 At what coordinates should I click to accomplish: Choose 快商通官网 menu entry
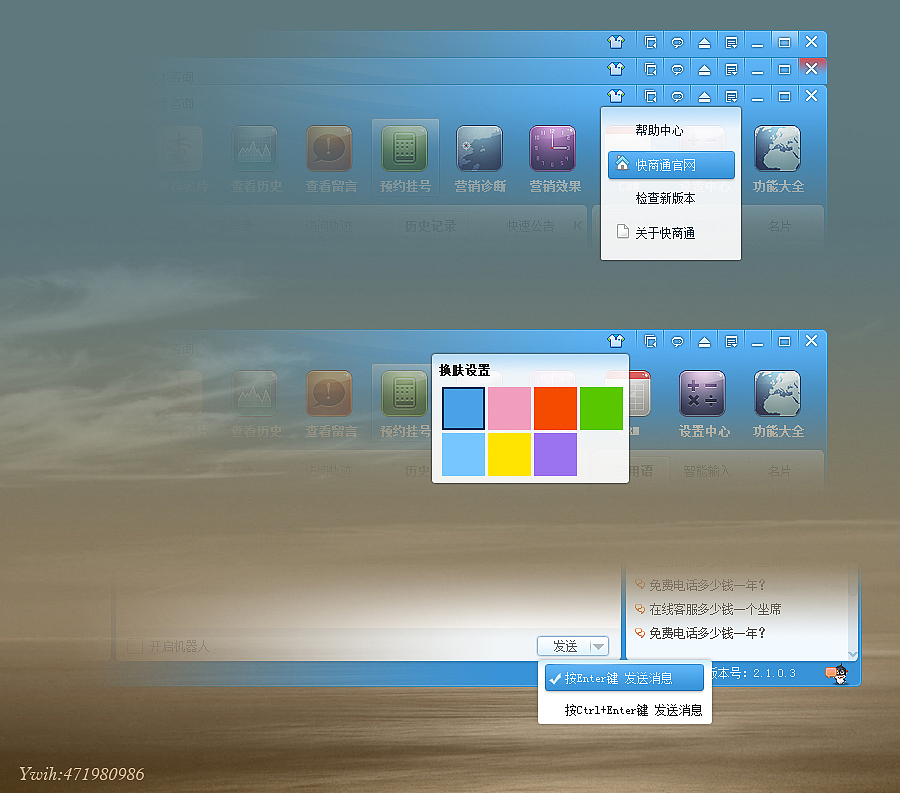point(670,165)
